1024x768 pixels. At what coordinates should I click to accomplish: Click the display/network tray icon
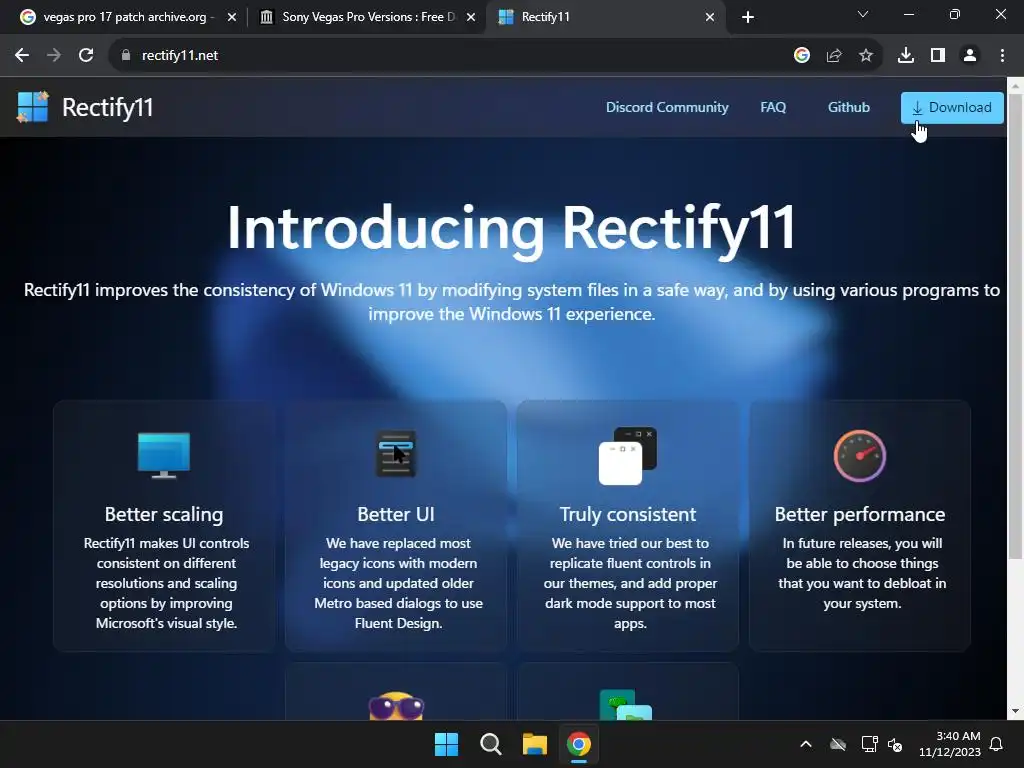coord(869,744)
